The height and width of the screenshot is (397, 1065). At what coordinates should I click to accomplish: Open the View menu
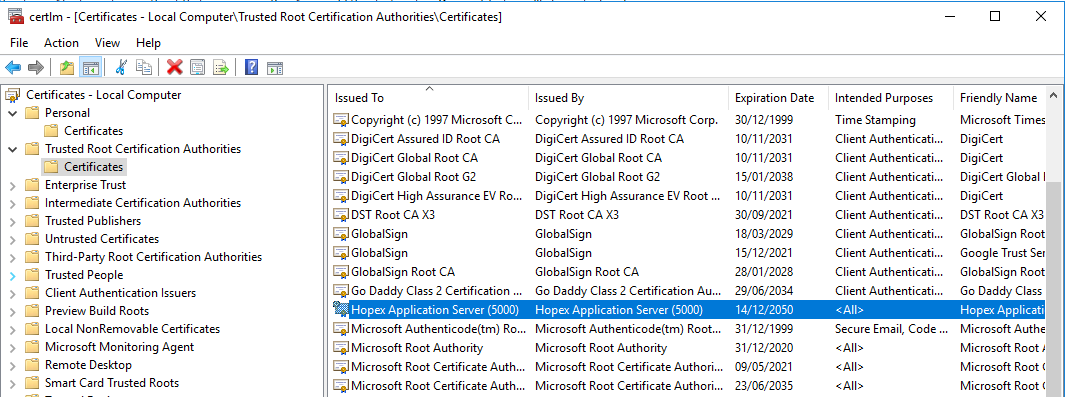(x=107, y=43)
